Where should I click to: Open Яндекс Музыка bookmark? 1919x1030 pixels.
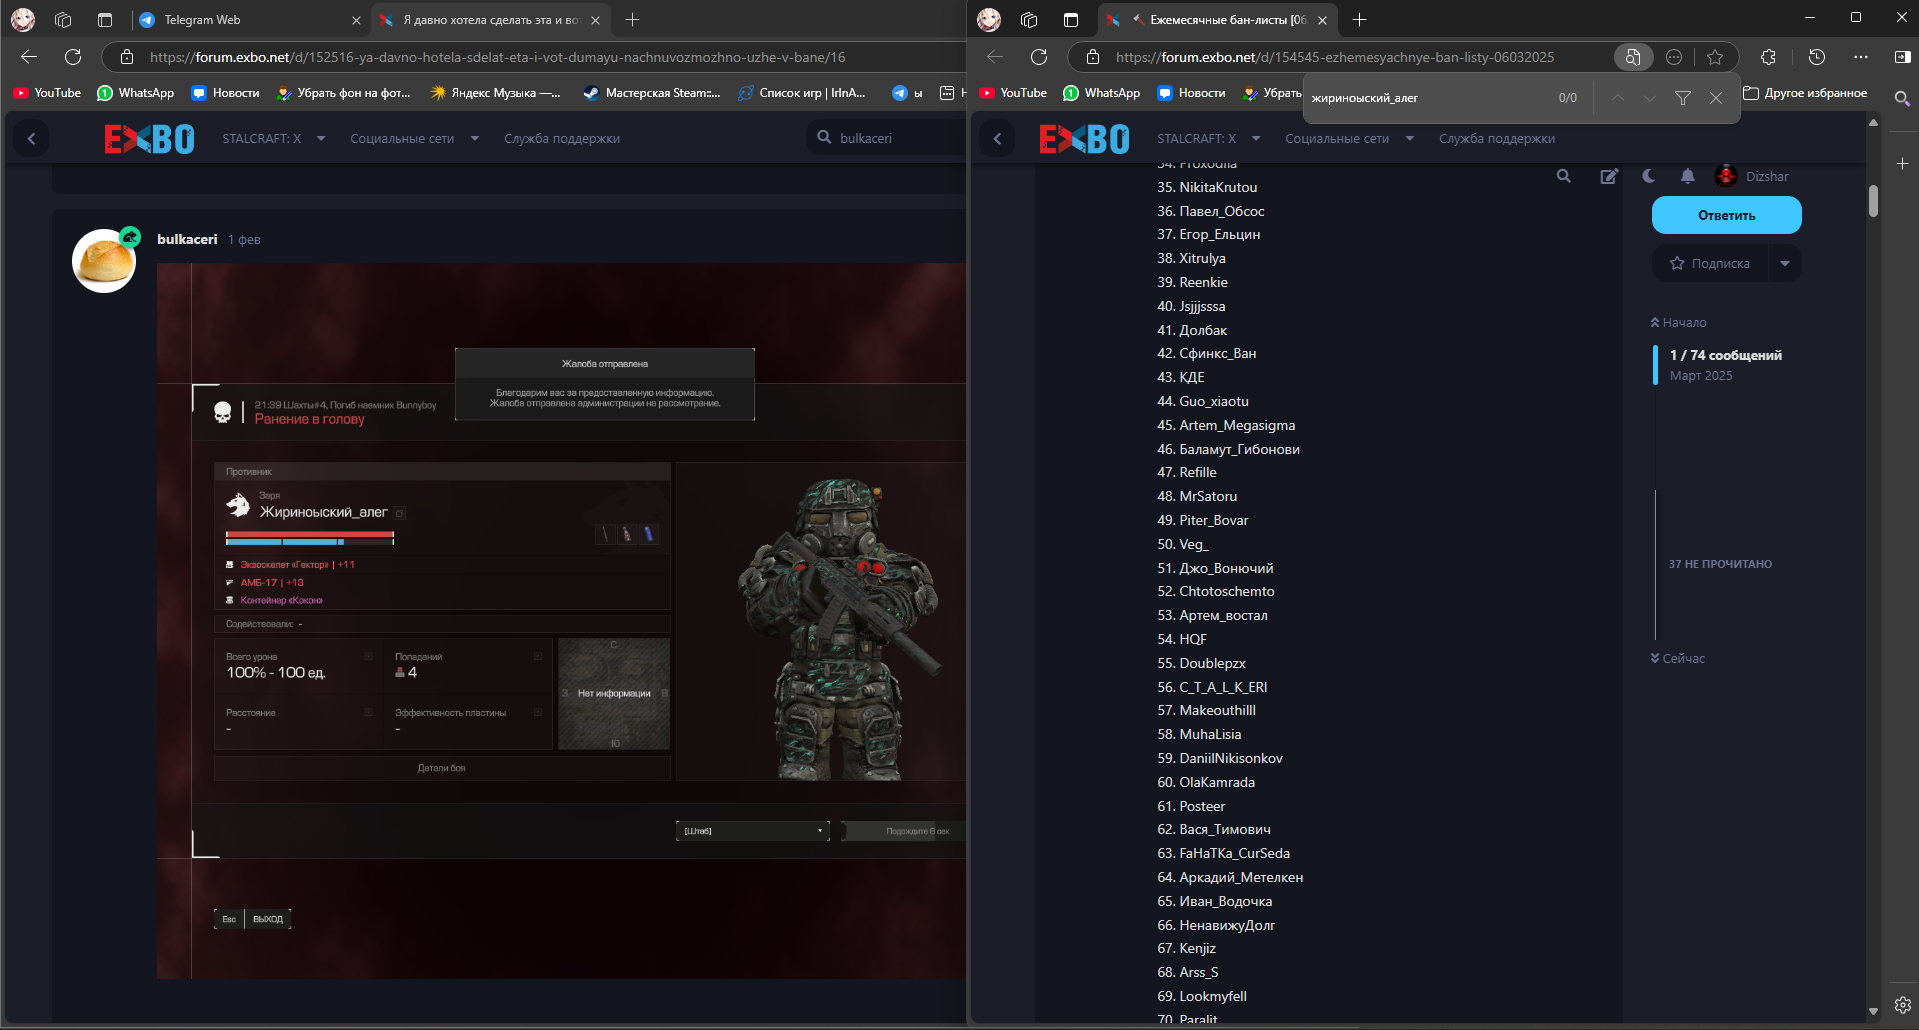[495, 93]
